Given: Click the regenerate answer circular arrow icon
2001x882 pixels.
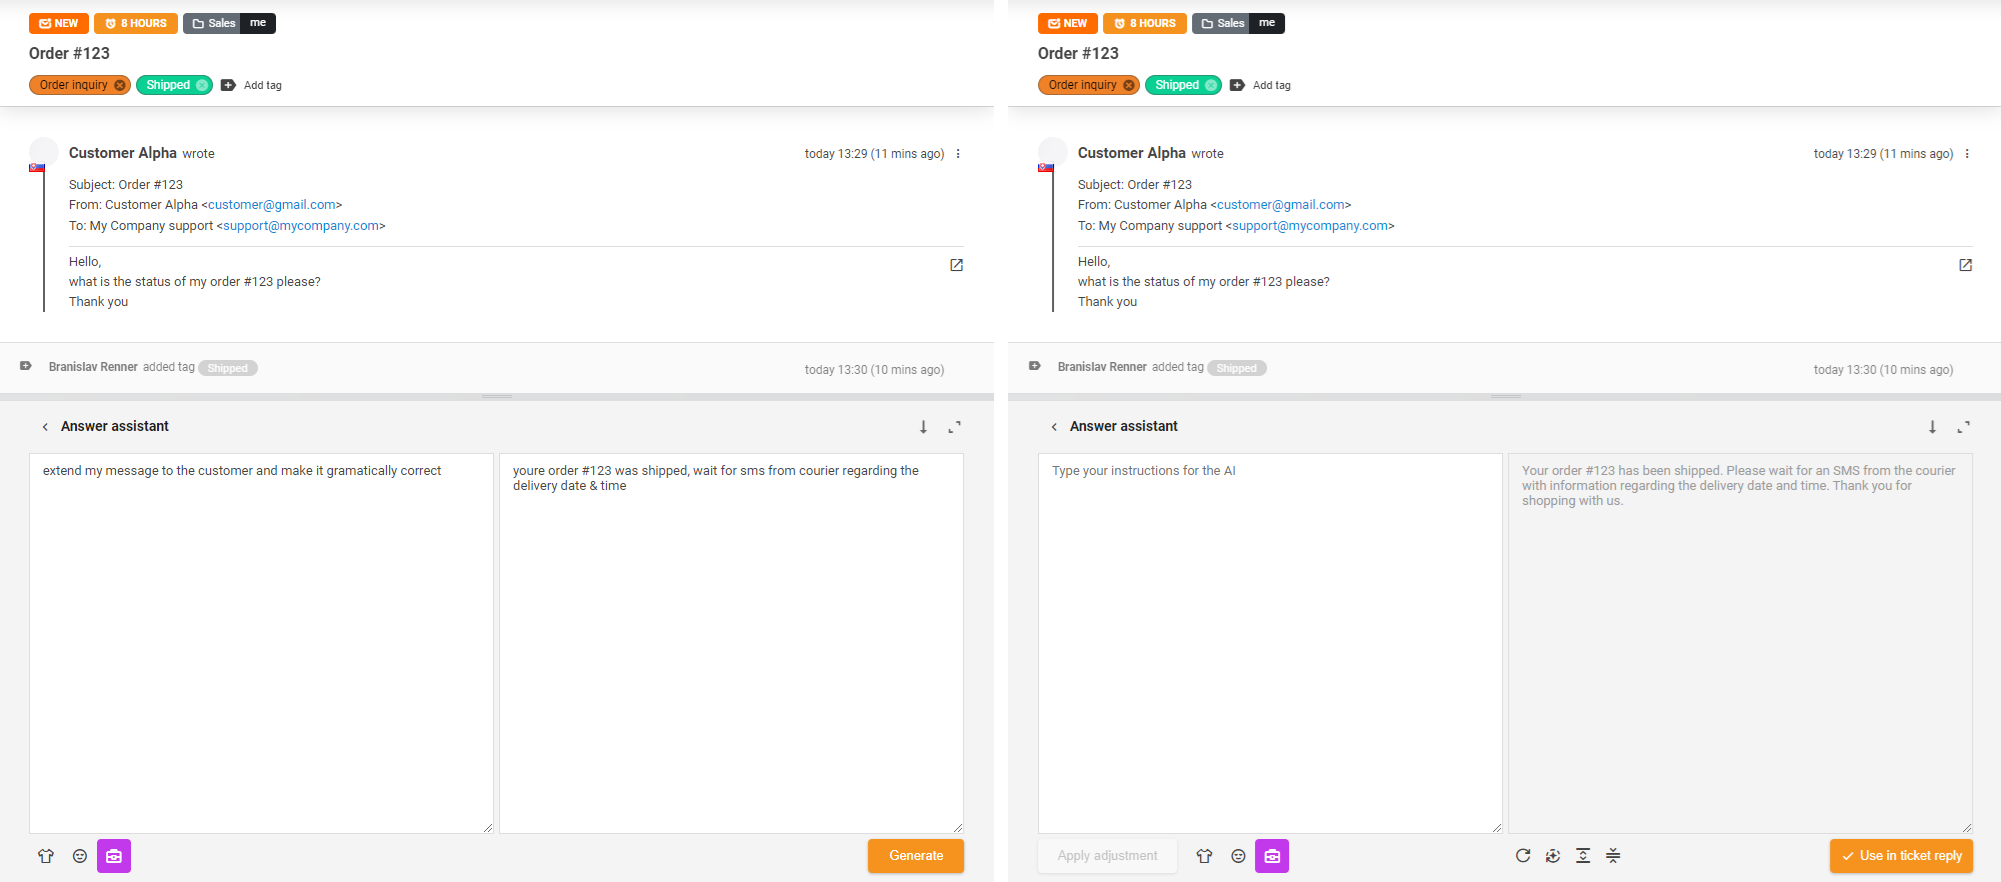Looking at the screenshot, I should (x=1522, y=855).
